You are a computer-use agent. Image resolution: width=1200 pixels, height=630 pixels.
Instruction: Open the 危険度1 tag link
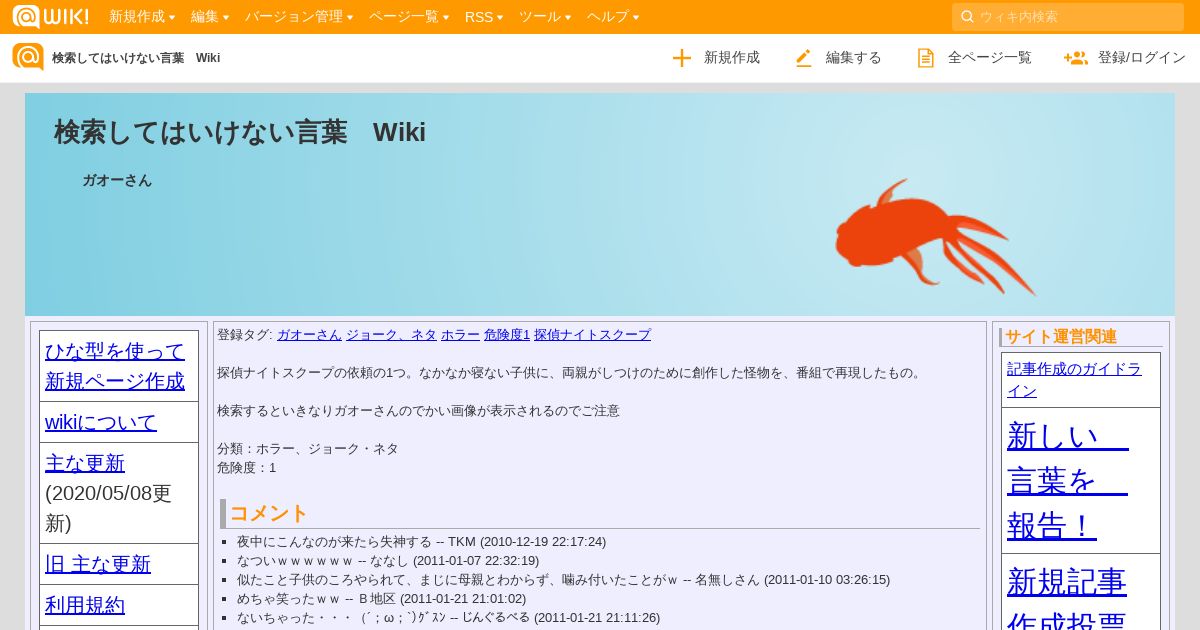(507, 335)
